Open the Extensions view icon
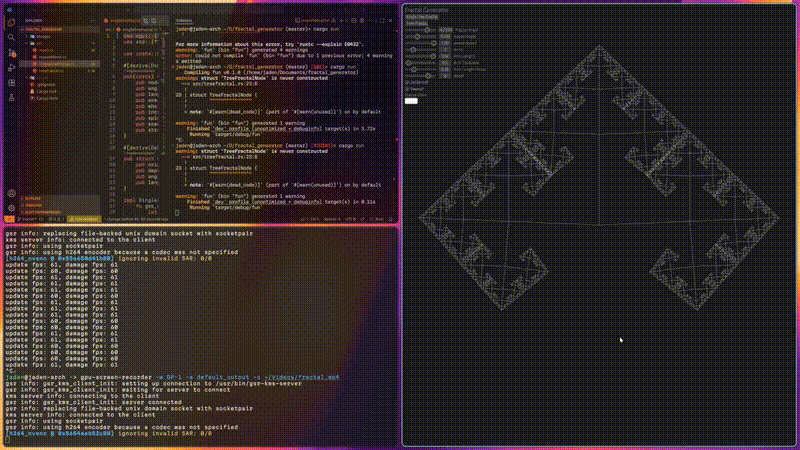This screenshot has width=800, height=450. tap(11, 83)
